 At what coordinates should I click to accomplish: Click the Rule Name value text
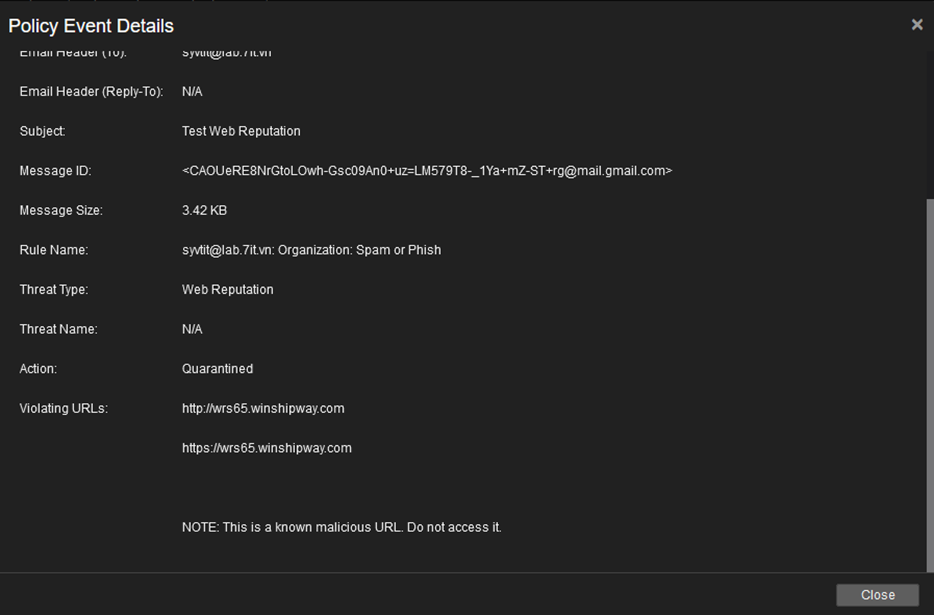[312, 250]
